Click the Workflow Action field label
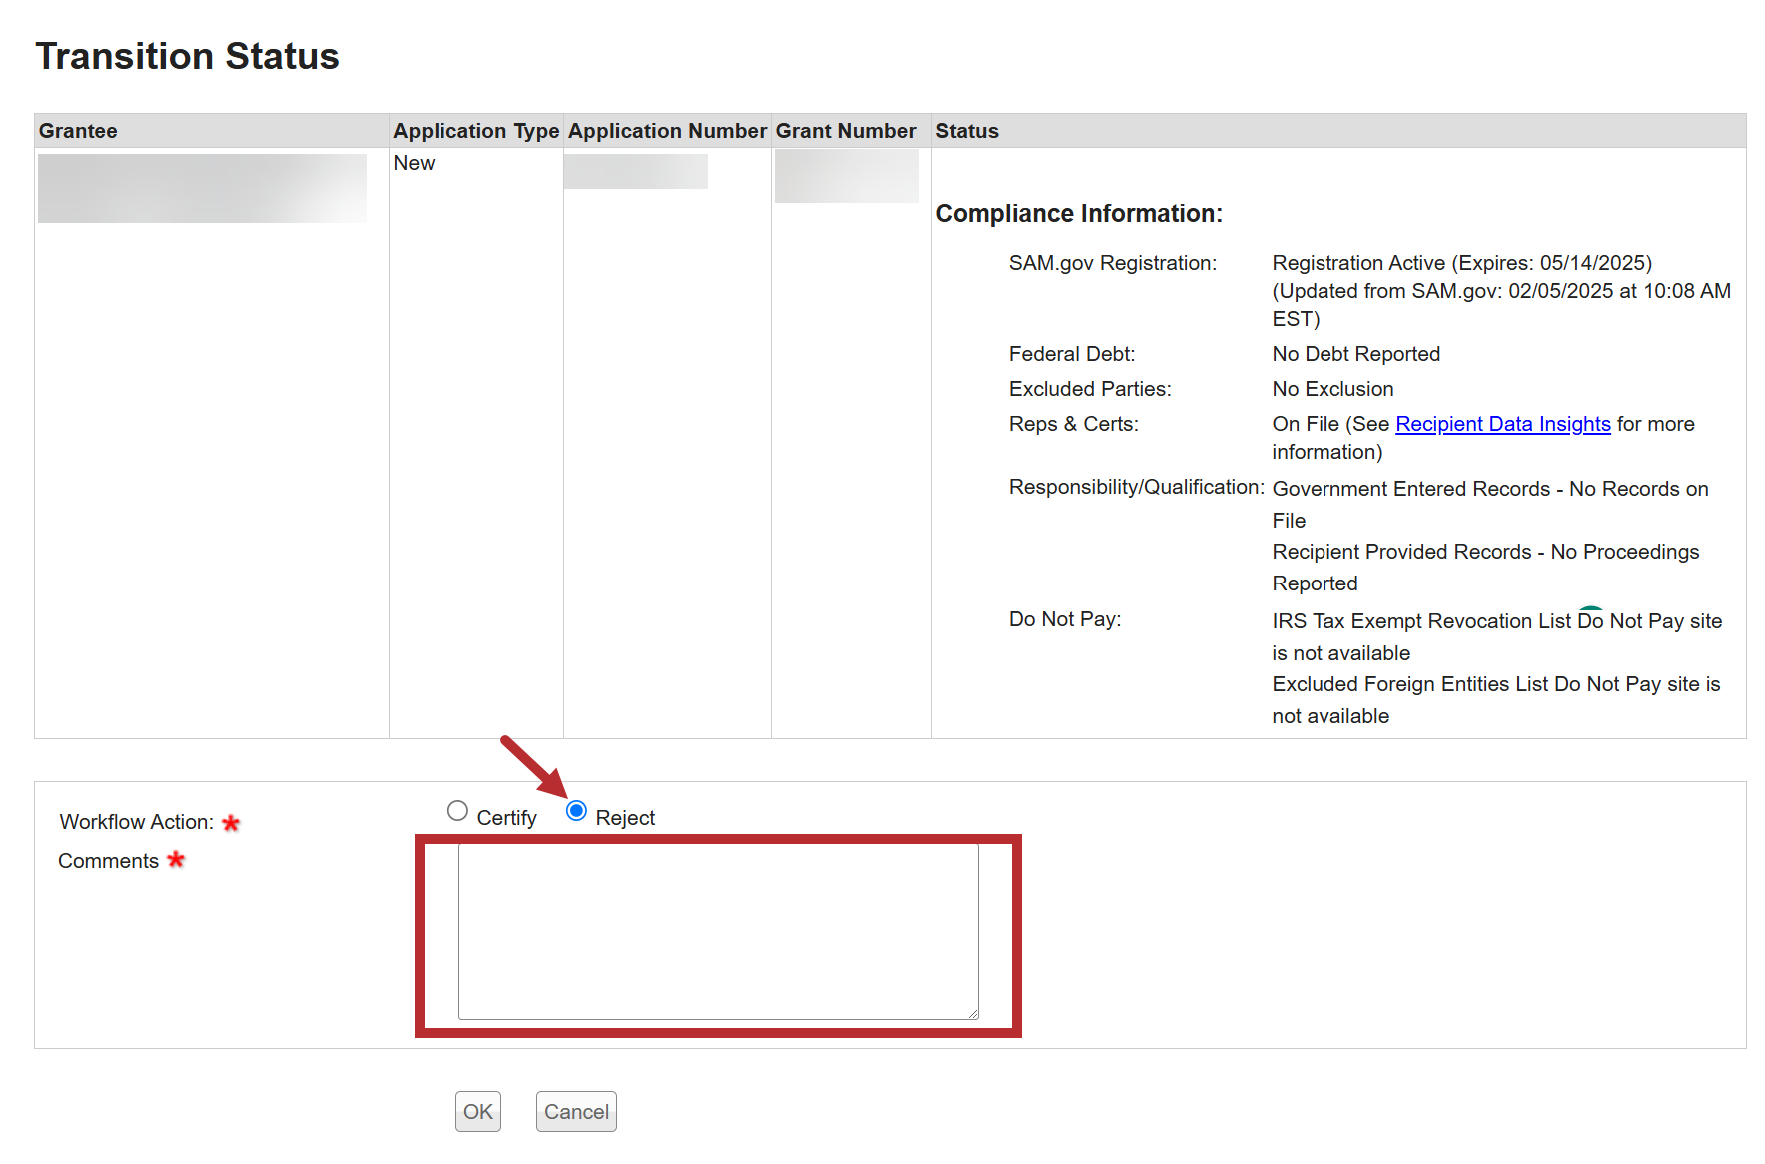This screenshot has width=1765, height=1164. point(136,822)
